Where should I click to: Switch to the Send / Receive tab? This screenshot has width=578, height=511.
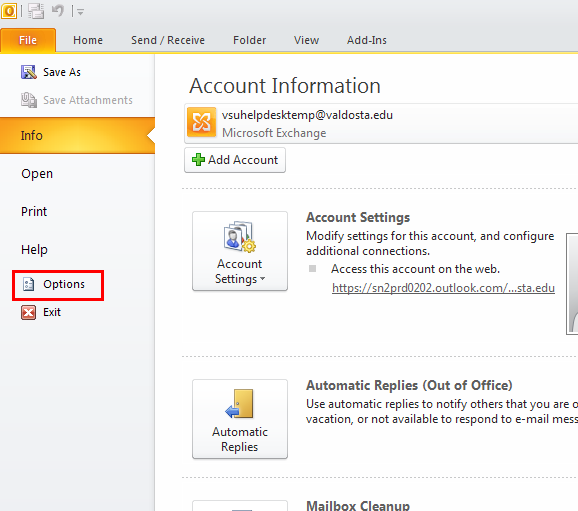pyautogui.click(x=168, y=40)
